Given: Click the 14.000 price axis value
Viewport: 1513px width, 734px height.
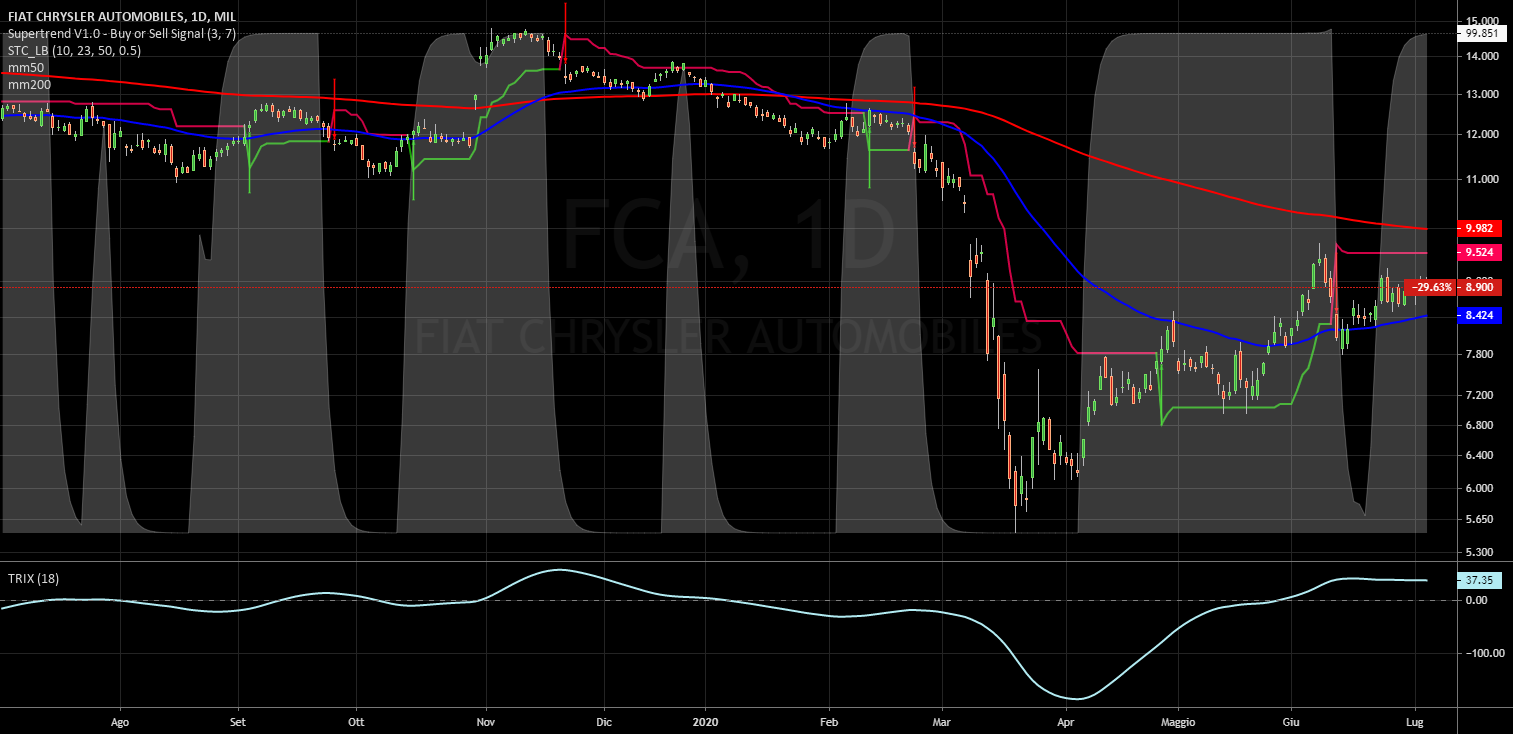Looking at the screenshot, I should coord(1482,56).
